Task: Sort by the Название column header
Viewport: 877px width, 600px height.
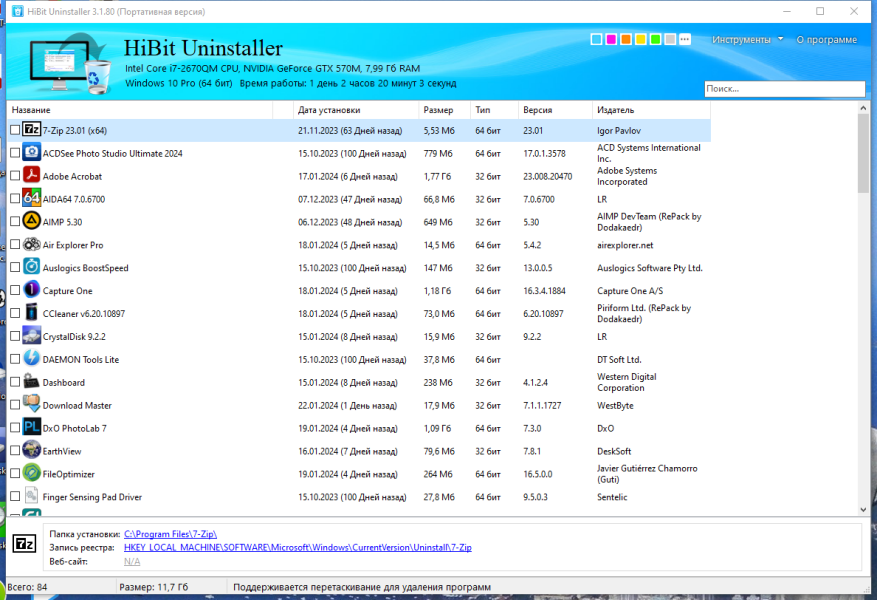Action: (x=140, y=110)
